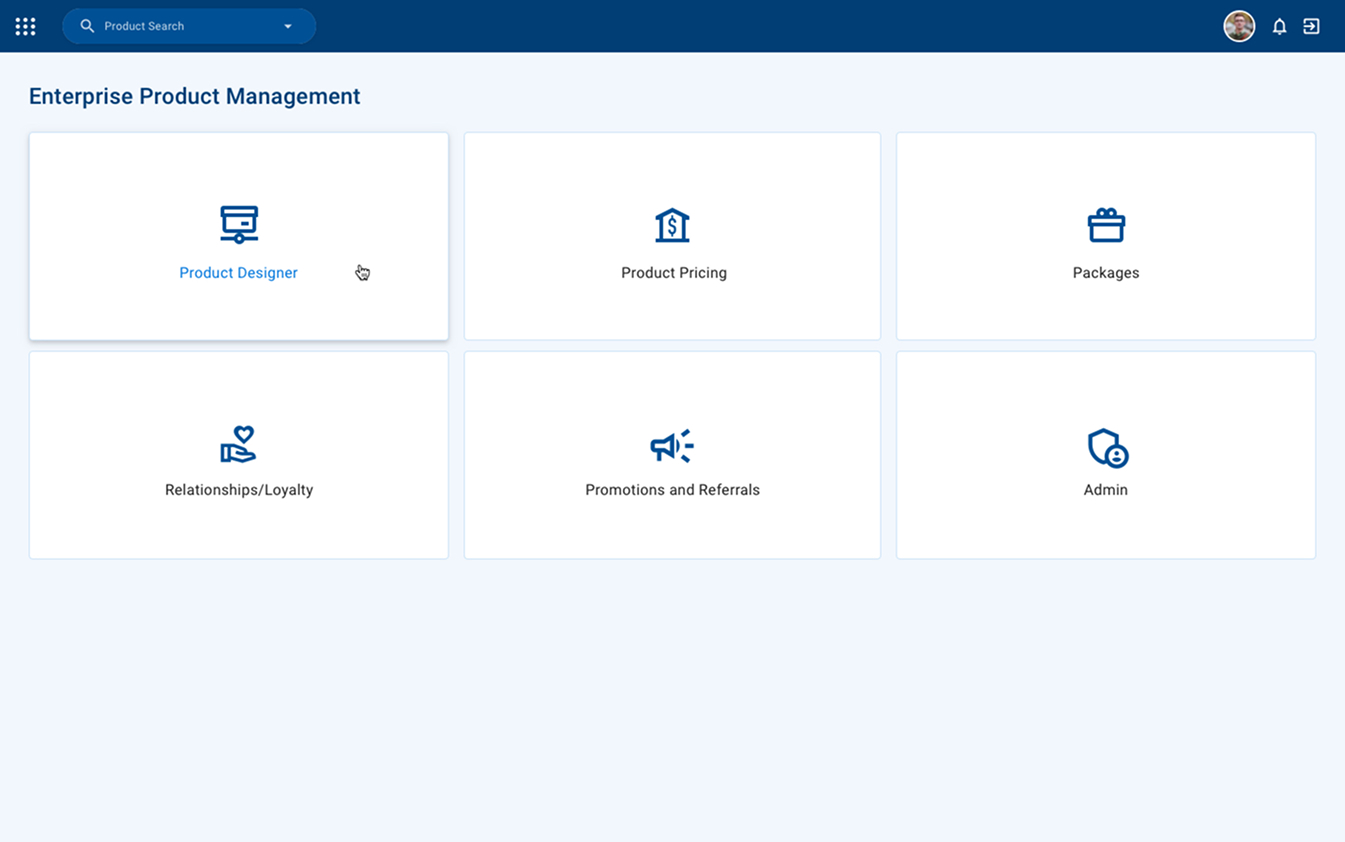Viewport: 1345px width, 842px height.
Task: Expand the Product Search dropdown arrow
Action: click(x=288, y=26)
